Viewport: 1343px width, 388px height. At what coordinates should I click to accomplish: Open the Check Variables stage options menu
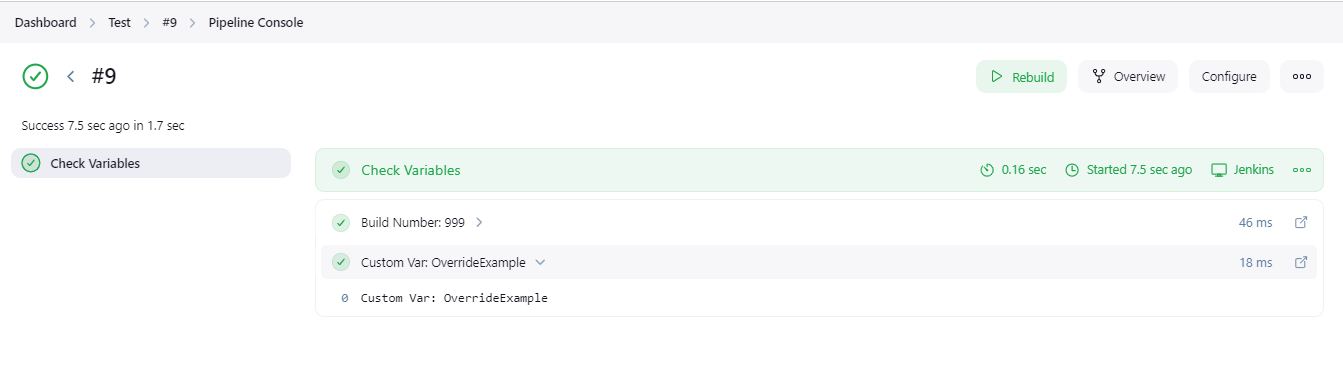tap(1301, 170)
